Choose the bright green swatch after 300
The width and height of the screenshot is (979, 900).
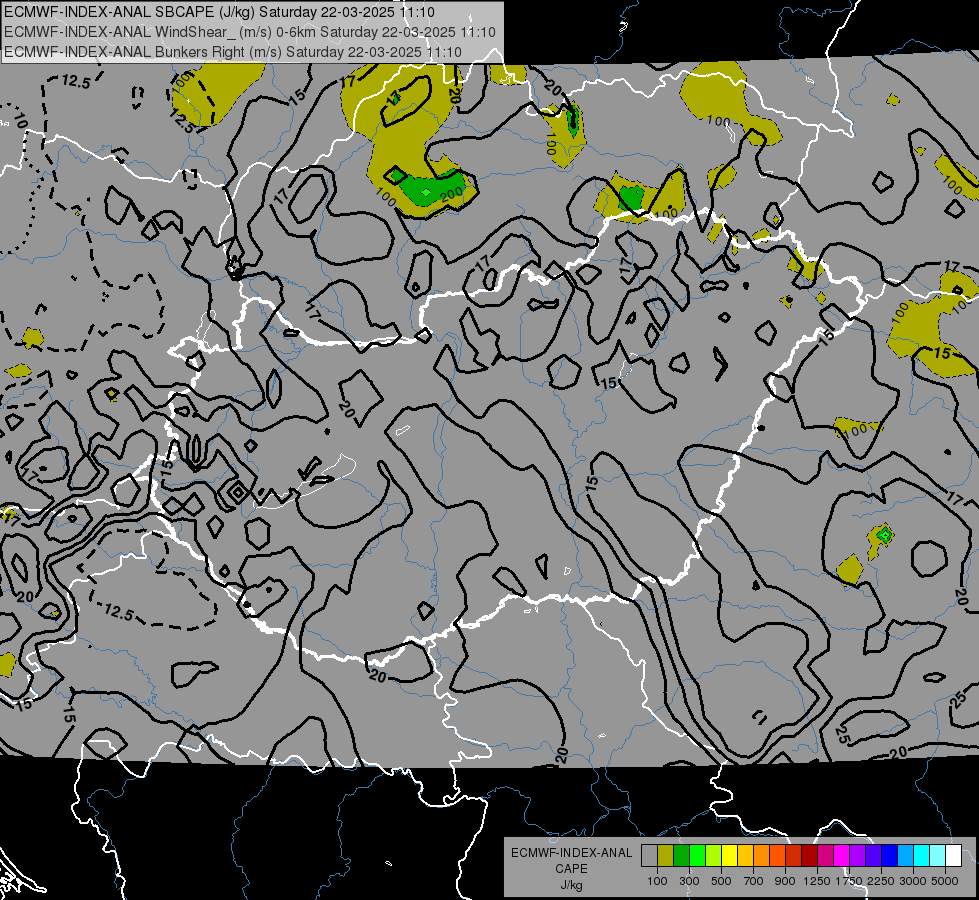coord(697,856)
